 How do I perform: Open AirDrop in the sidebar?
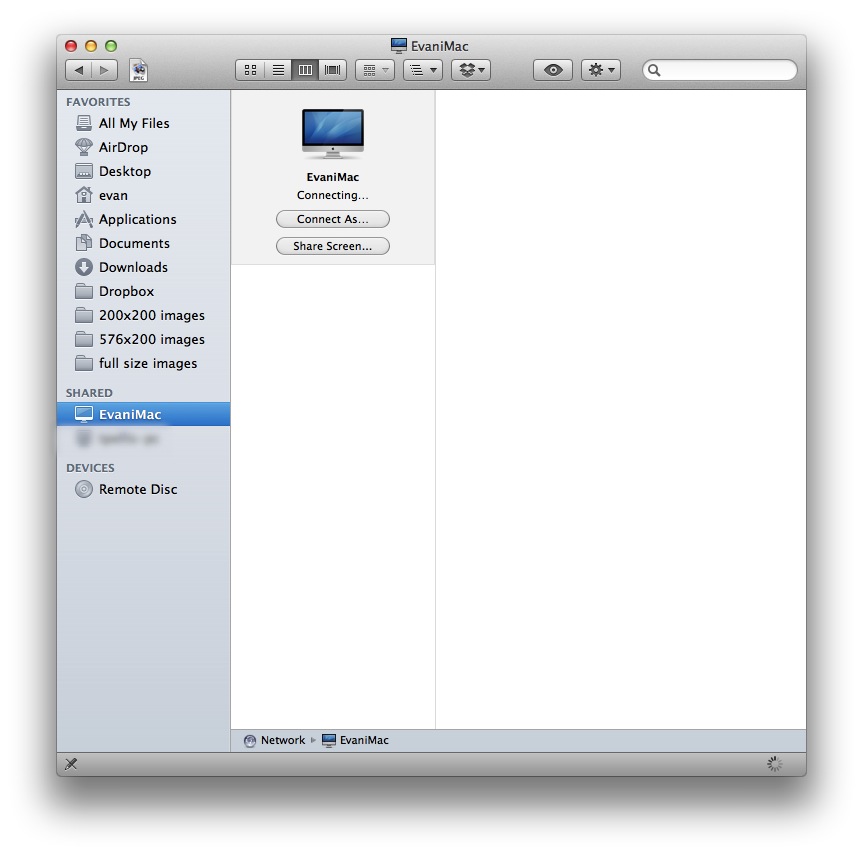point(123,147)
